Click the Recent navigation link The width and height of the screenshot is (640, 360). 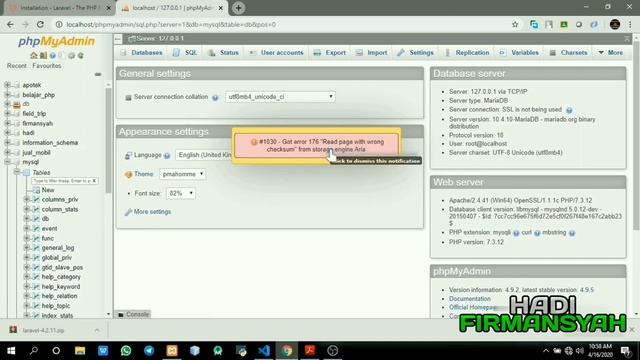[17, 66]
